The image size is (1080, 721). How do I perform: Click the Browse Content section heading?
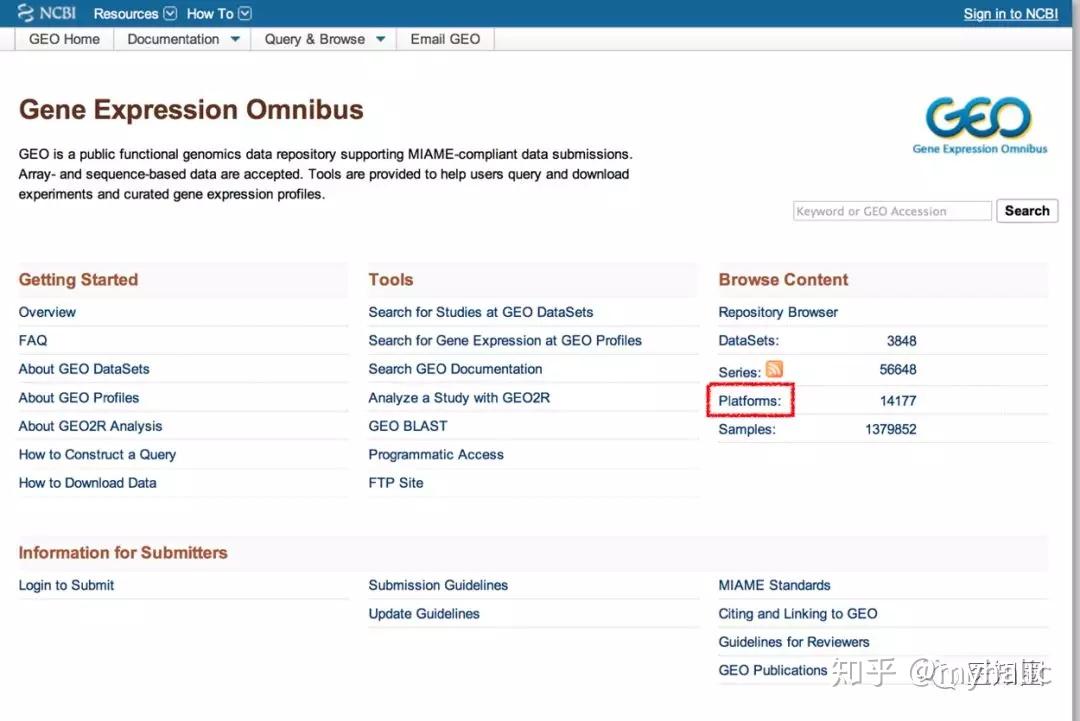pos(783,280)
